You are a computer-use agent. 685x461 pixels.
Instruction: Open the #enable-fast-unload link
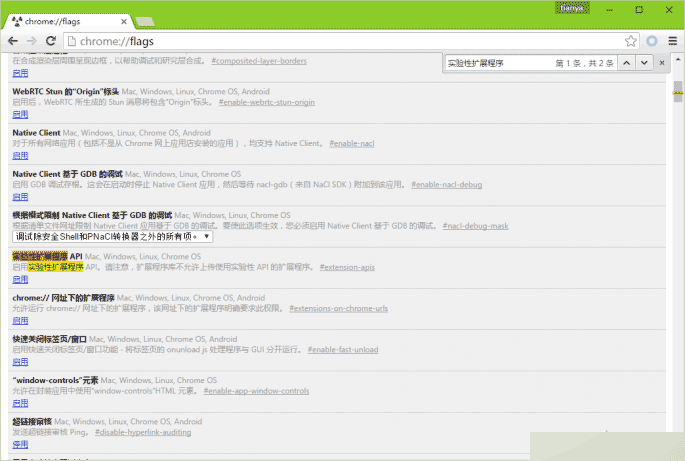click(343, 350)
